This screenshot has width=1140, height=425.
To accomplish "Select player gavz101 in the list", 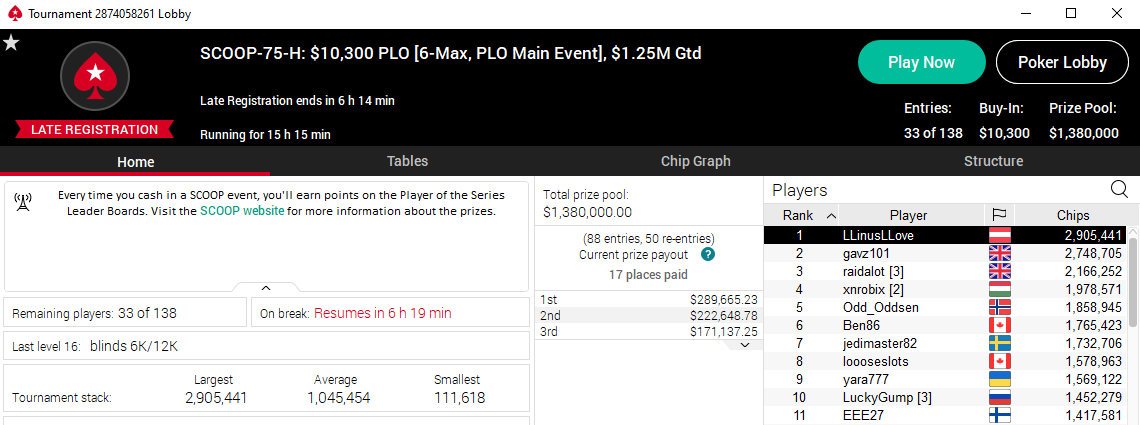I will coord(944,254).
